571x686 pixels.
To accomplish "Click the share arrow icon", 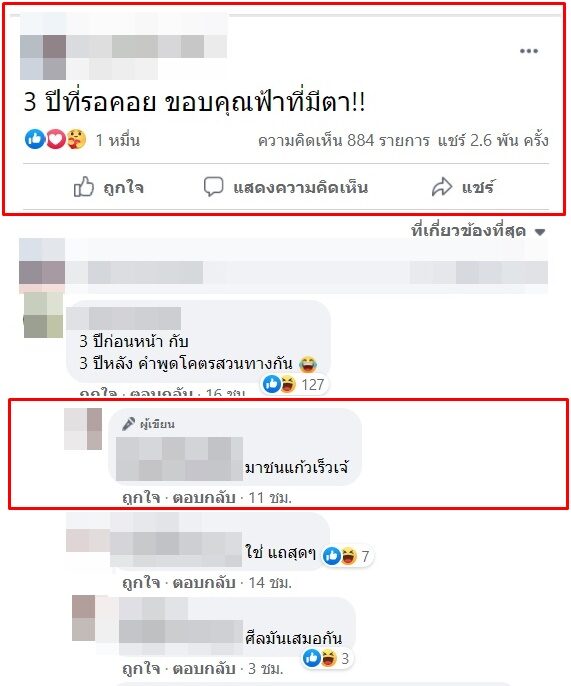I will tap(442, 187).
